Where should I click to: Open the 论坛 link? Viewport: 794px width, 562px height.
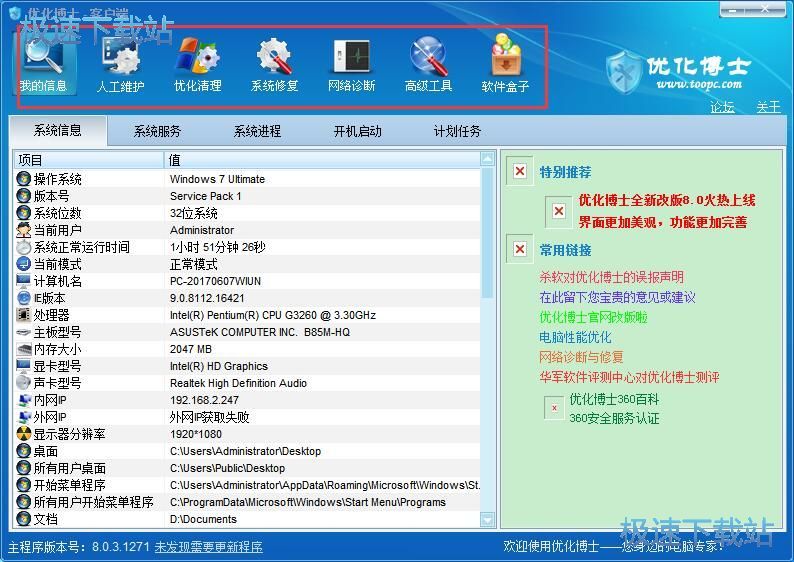pos(722,107)
